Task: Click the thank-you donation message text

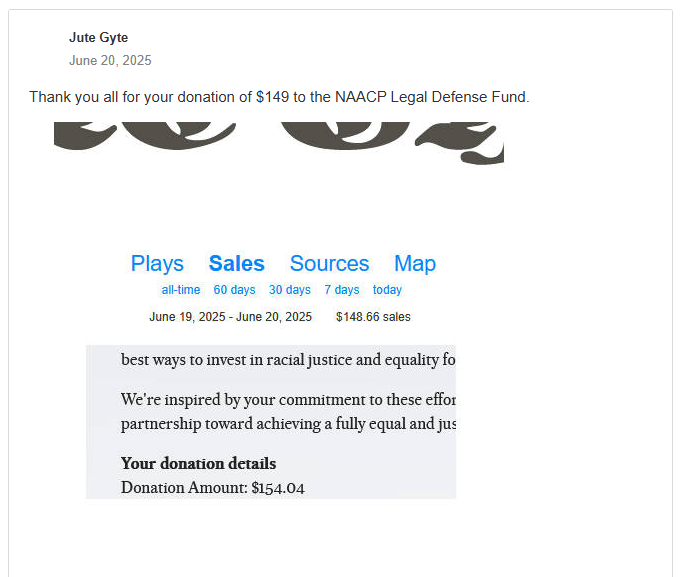Action: click(x=279, y=97)
